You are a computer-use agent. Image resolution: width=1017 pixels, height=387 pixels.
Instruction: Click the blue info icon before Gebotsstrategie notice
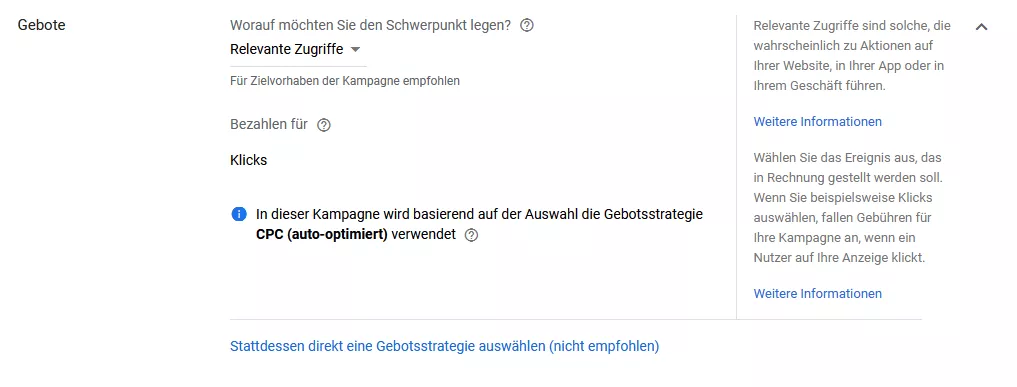[239, 214]
